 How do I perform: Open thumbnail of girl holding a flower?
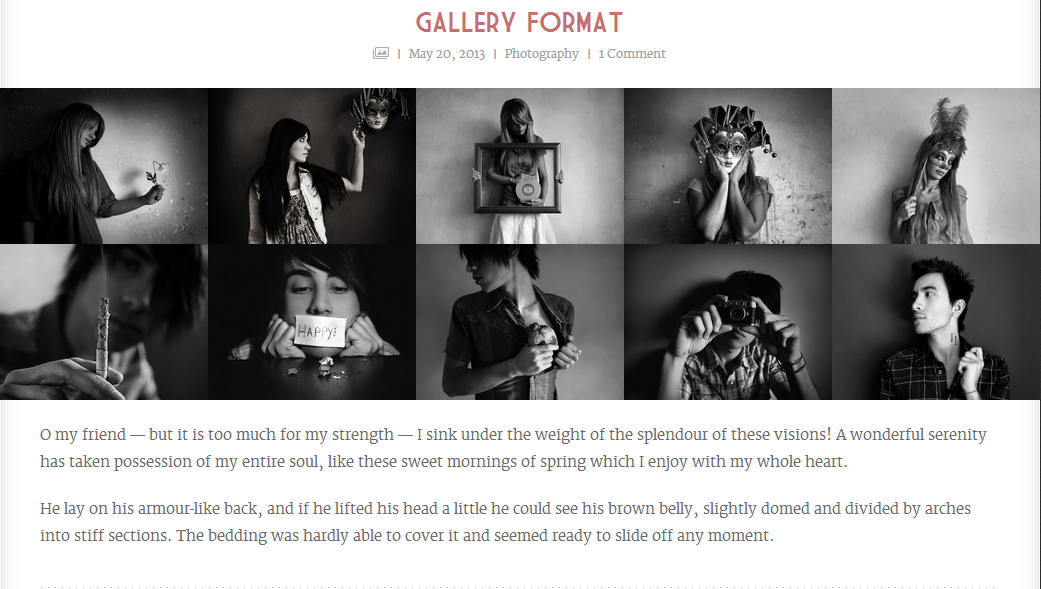[104, 166]
